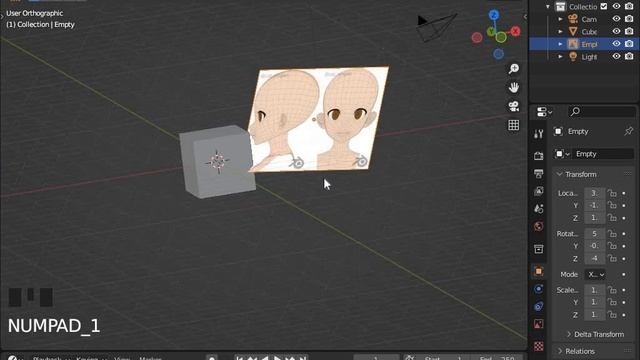Open the View Layer properties tab
The width and height of the screenshot is (640, 360).
click(538, 191)
